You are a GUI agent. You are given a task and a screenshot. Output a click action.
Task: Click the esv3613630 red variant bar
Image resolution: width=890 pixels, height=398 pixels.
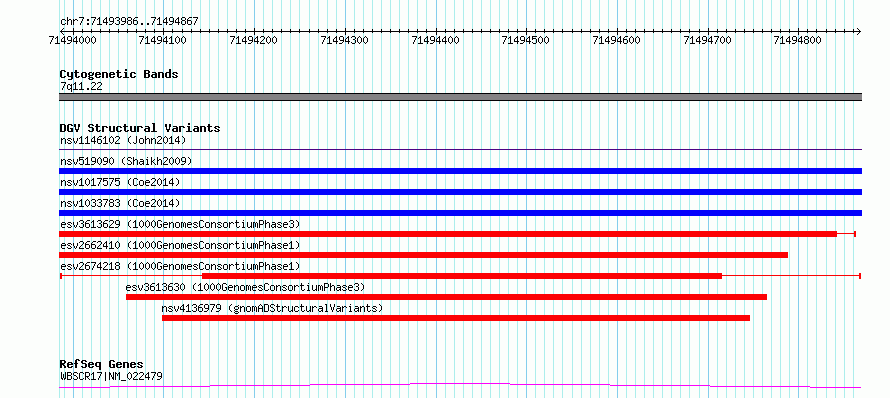[x=446, y=297]
